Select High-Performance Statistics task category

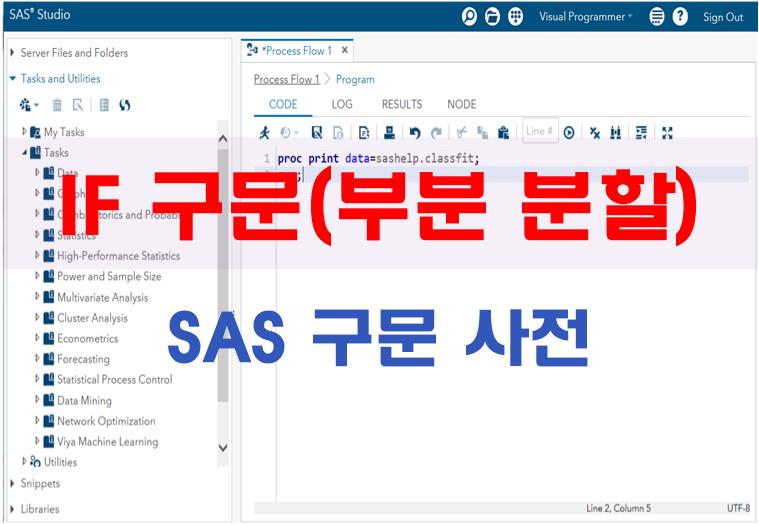[x=119, y=255]
